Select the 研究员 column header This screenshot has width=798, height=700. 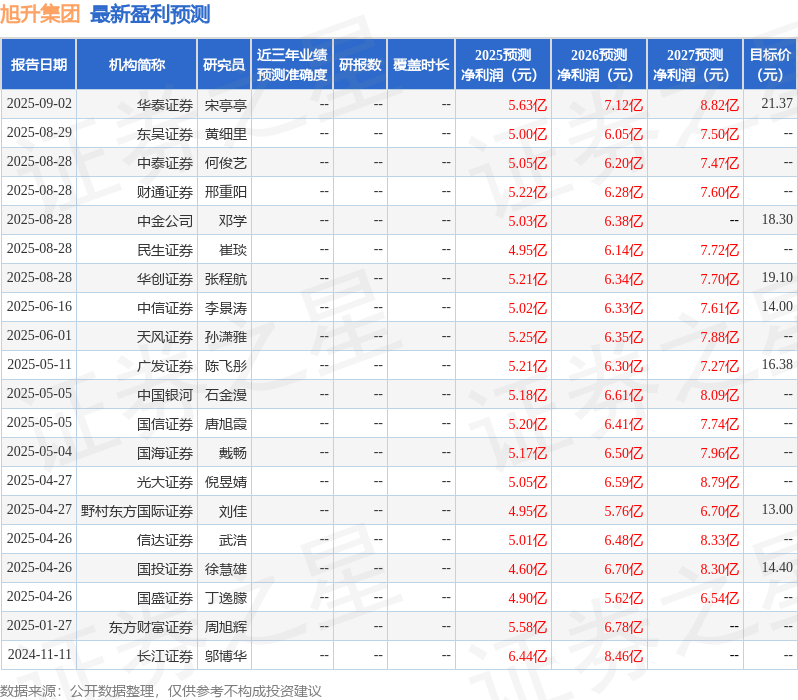[224, 65]
